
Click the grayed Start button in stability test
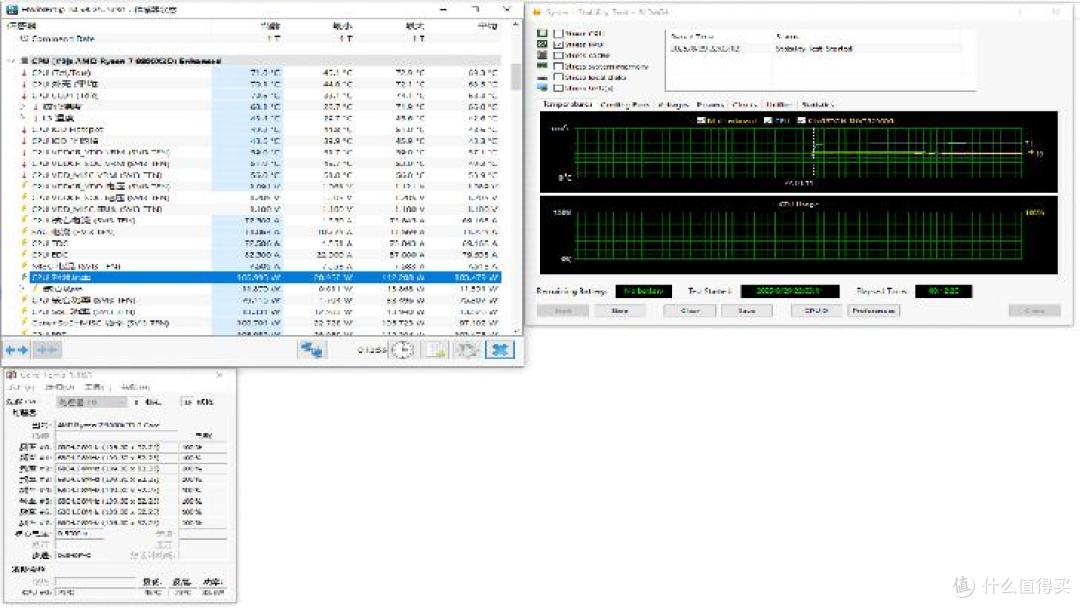[x=563, y=311]
